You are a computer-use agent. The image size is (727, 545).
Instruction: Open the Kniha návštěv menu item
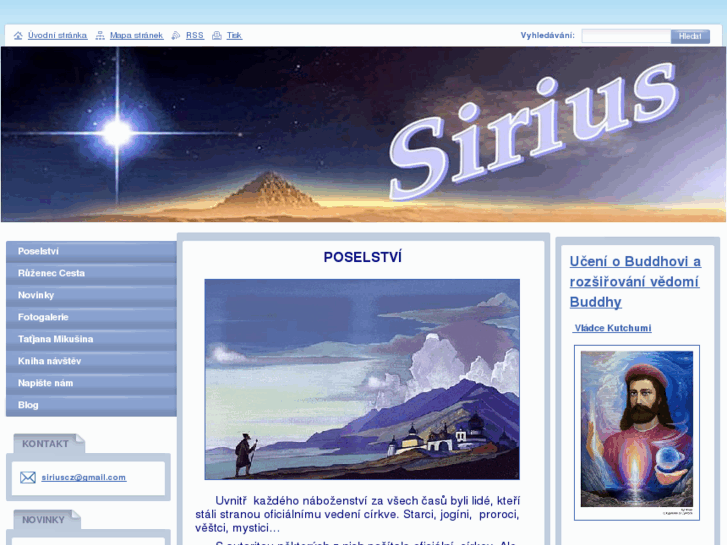click(x=91, y=361)
